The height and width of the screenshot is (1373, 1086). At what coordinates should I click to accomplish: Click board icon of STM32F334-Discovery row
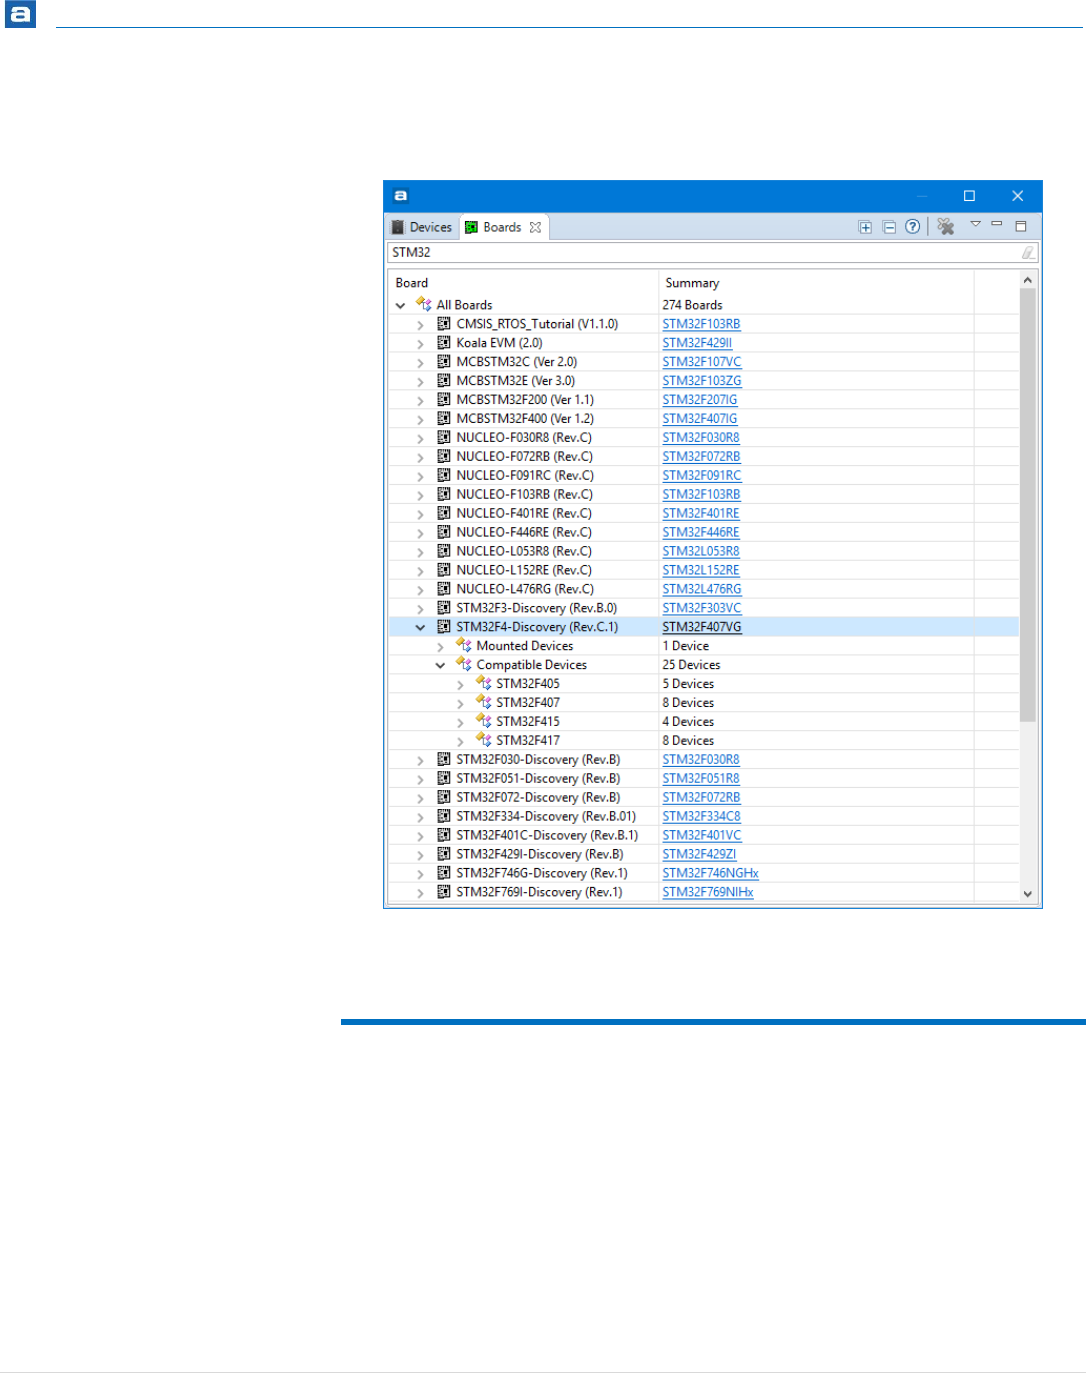[x=444, y=816]
